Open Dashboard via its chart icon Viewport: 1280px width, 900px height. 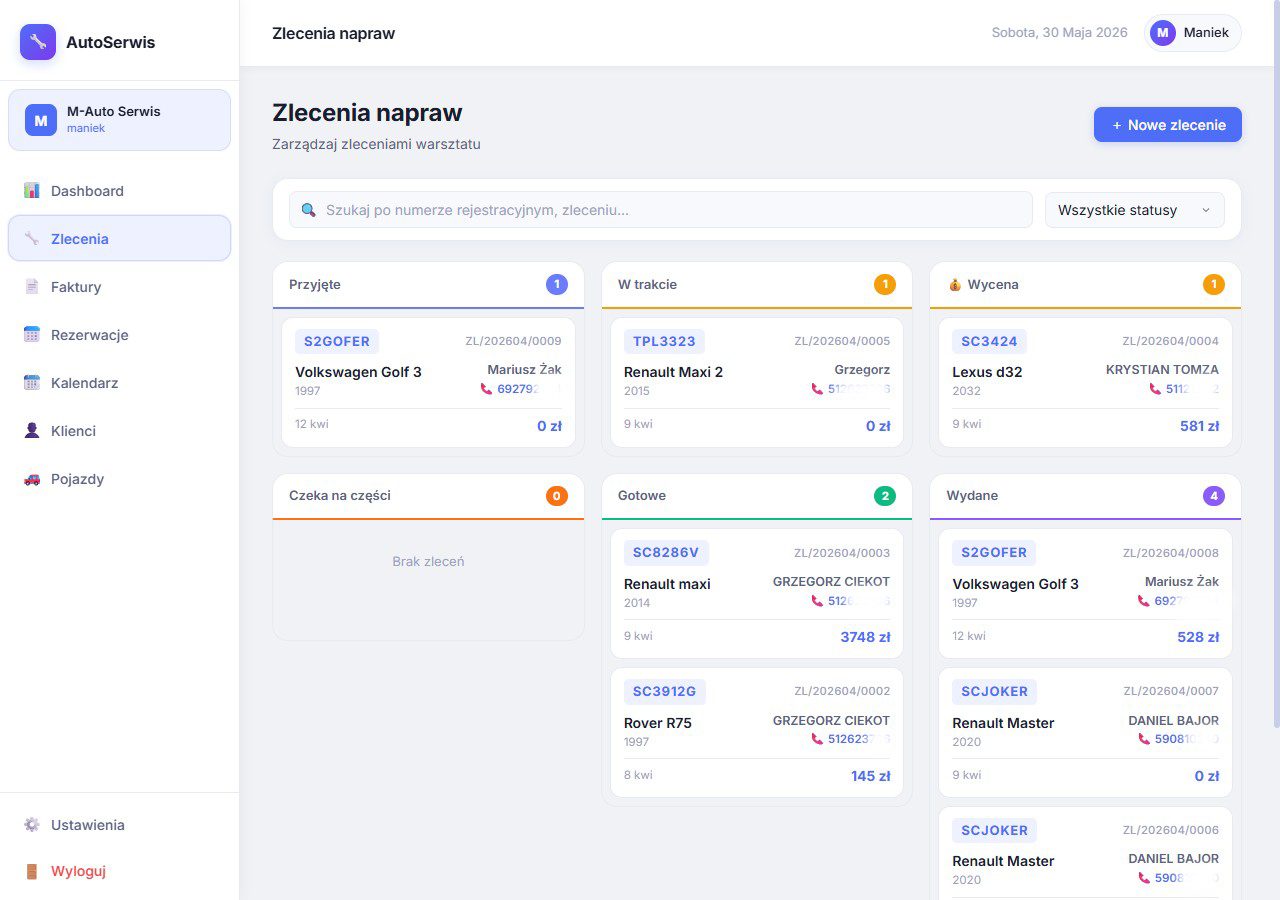[x=32, y=191]
